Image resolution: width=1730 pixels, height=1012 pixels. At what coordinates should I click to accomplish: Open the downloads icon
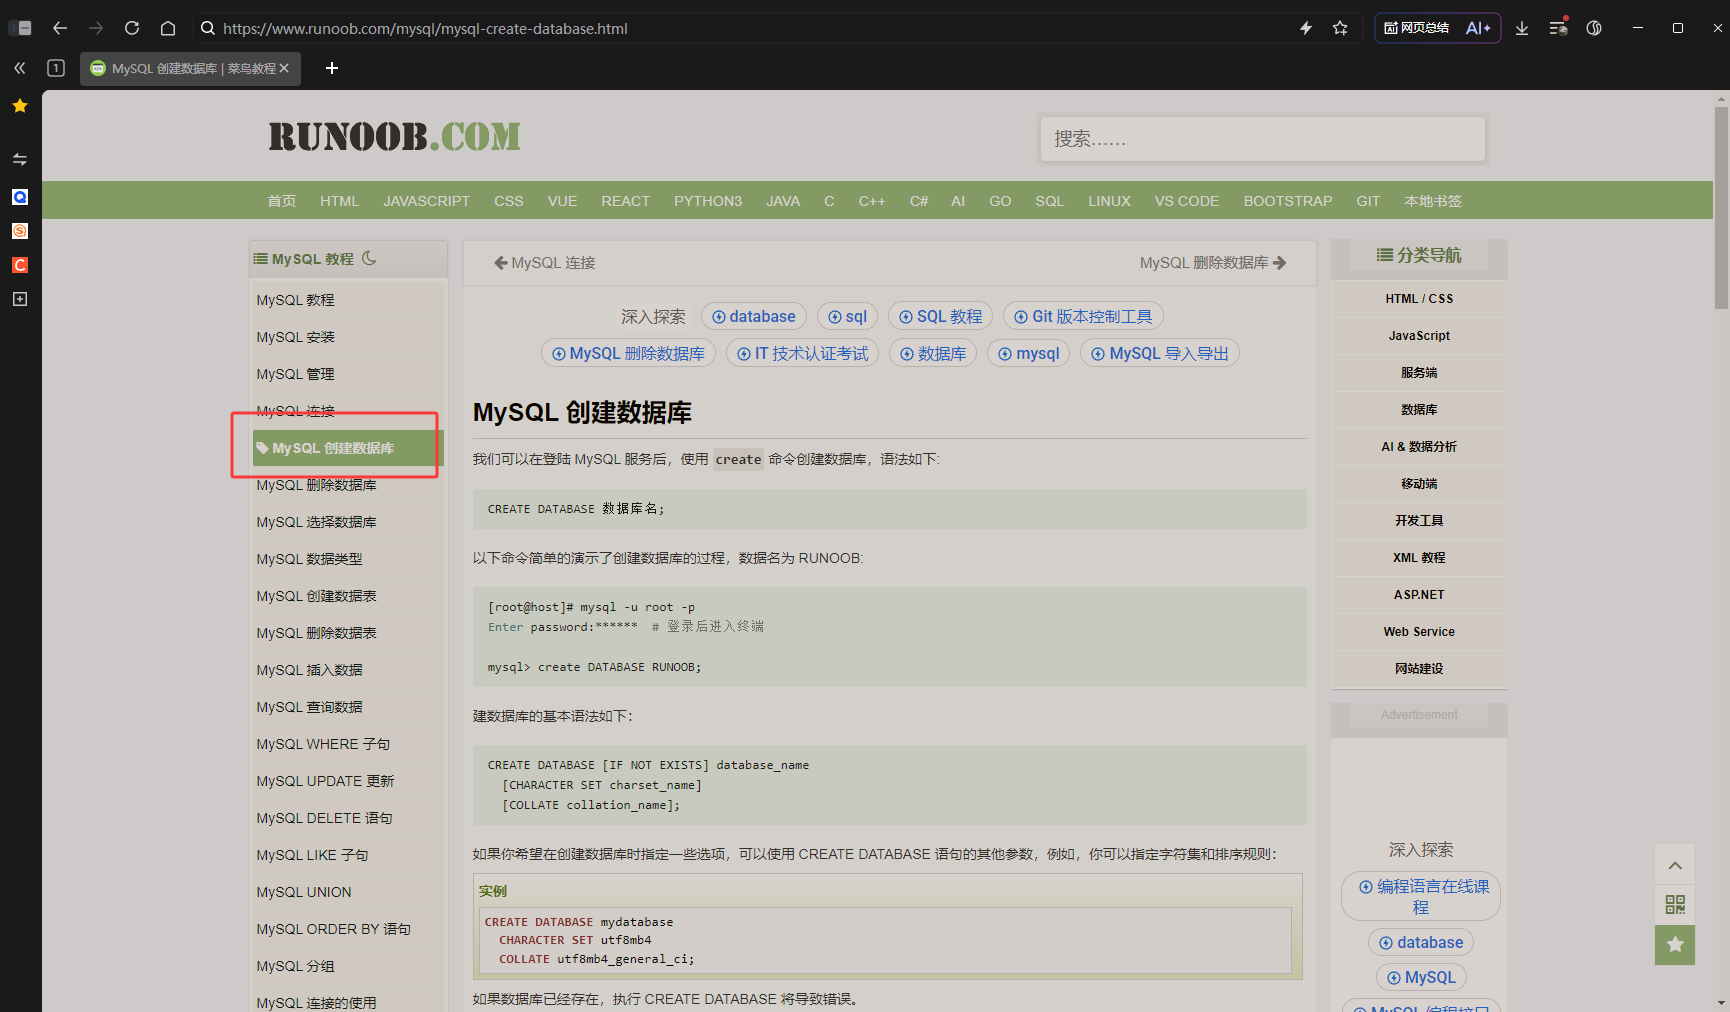pos(1522,28)
